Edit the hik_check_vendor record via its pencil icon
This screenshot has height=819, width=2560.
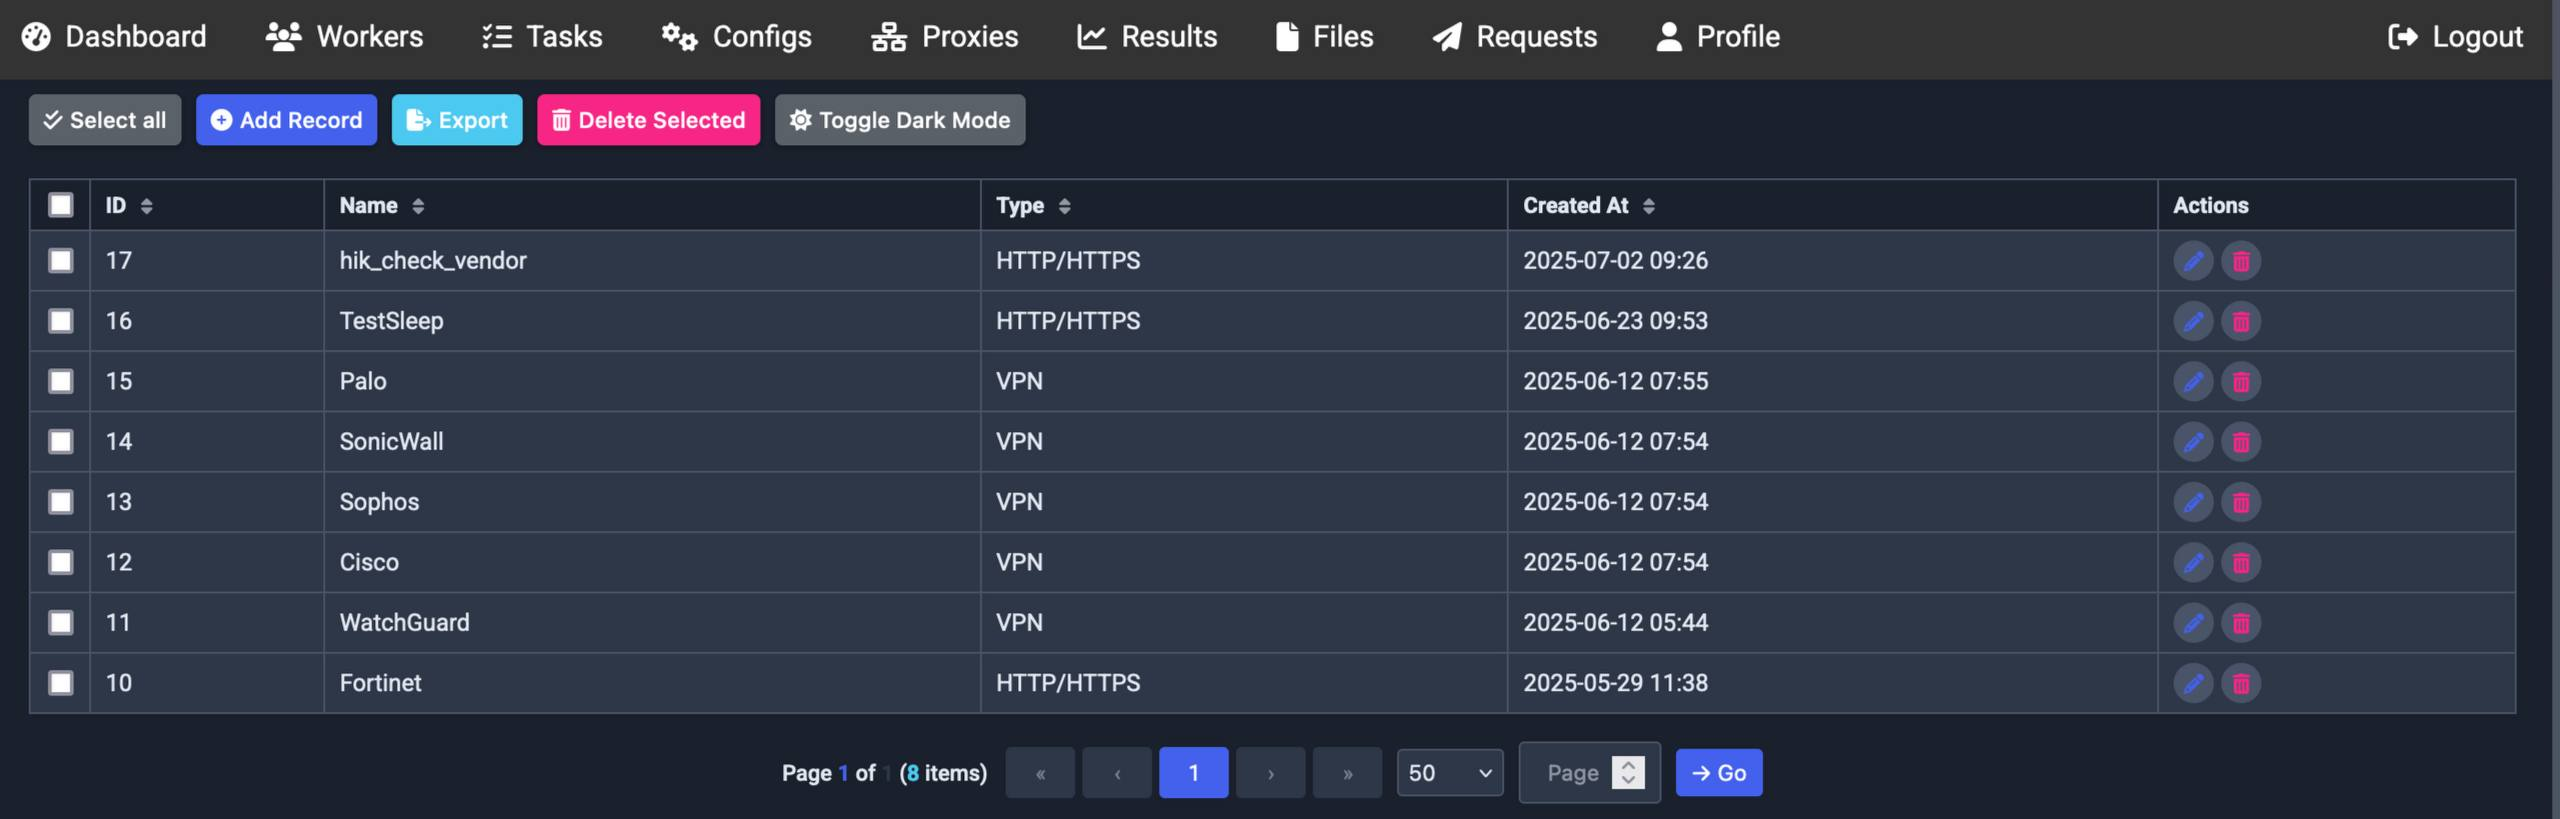pyautogui.click(x=2192, y=261)
